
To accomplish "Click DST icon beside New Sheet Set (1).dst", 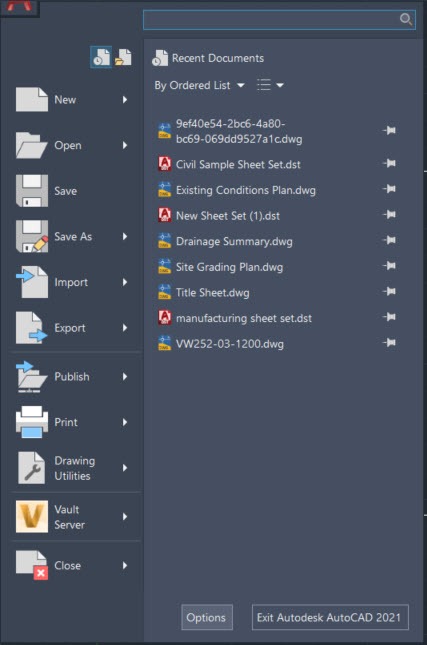I will (x=165, y=216).
